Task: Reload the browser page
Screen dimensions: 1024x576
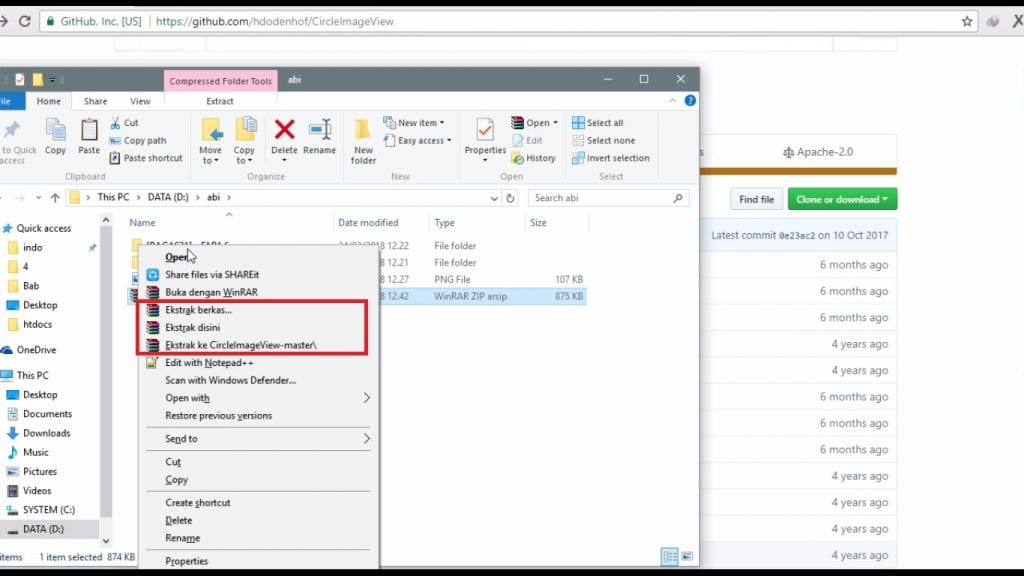Action: [x=25, y=22]
